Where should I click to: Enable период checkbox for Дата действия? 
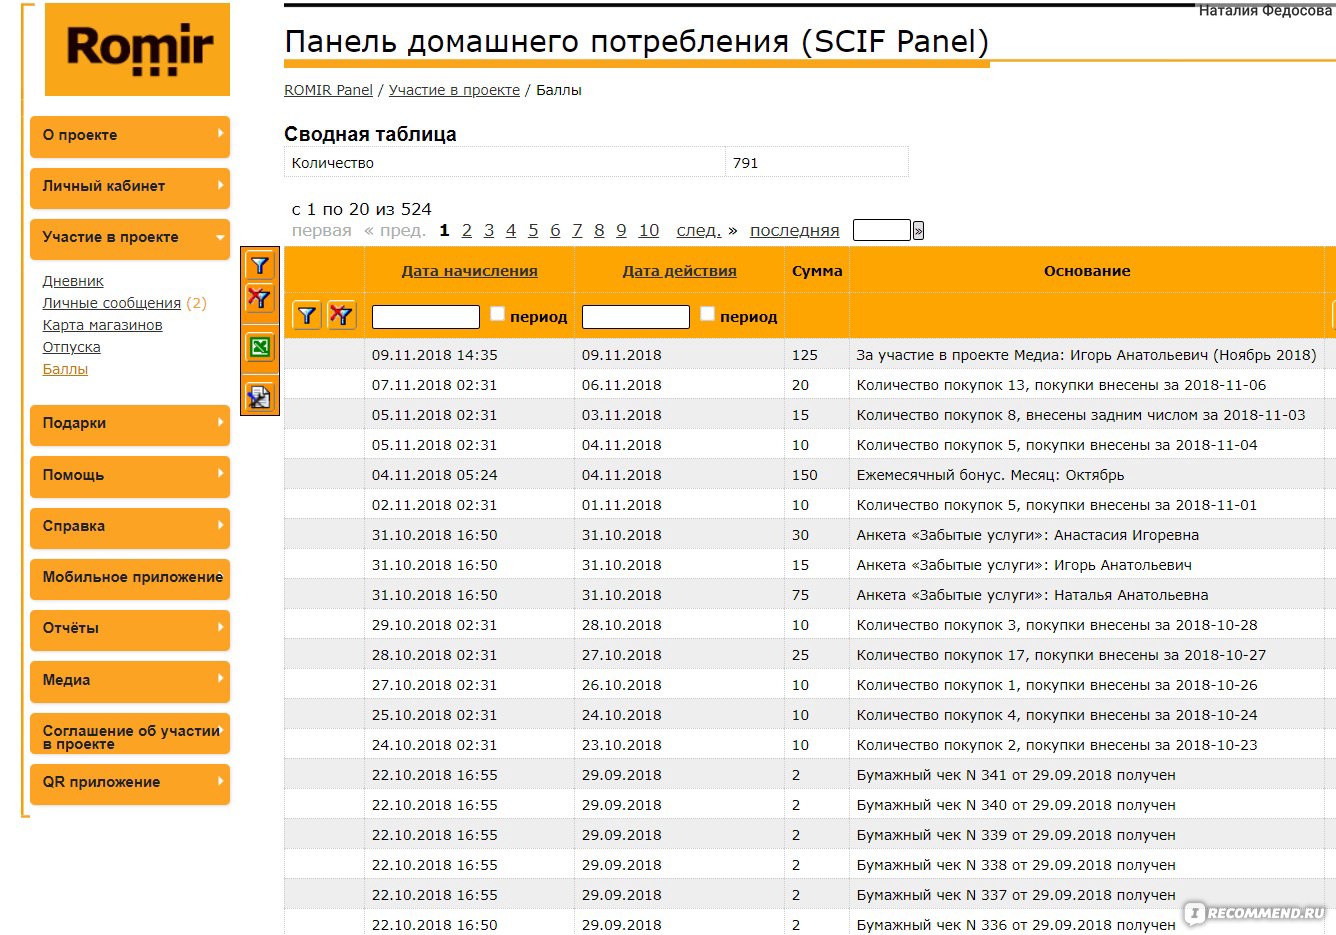pos(707,314)
